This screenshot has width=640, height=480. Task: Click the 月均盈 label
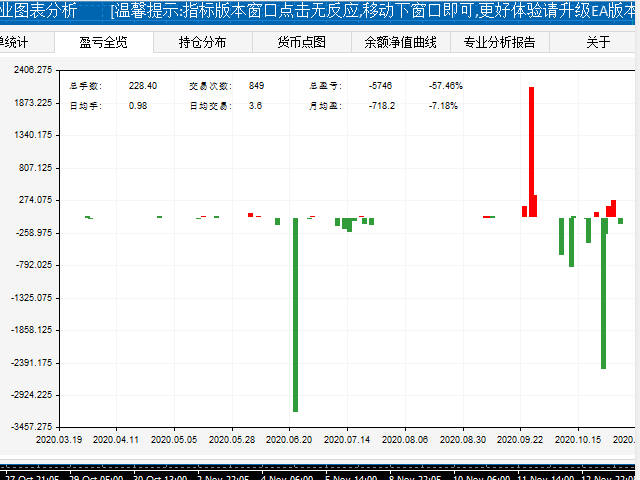click(x=325, y=106)
